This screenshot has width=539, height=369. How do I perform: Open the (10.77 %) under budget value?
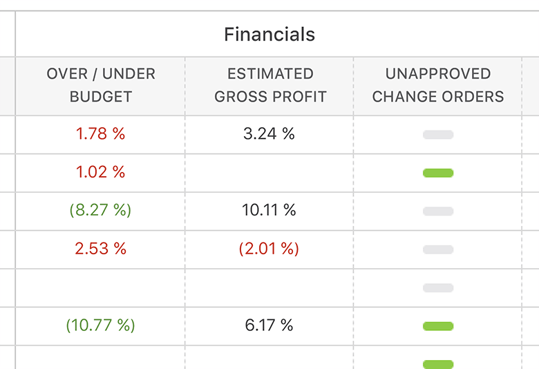pos(100,325)
